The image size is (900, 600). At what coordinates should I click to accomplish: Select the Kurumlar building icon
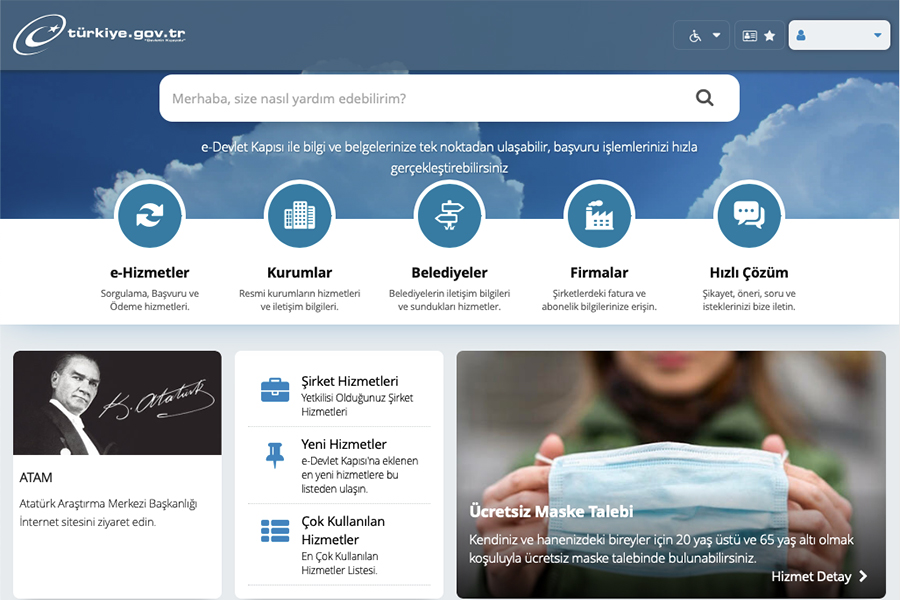299,215
